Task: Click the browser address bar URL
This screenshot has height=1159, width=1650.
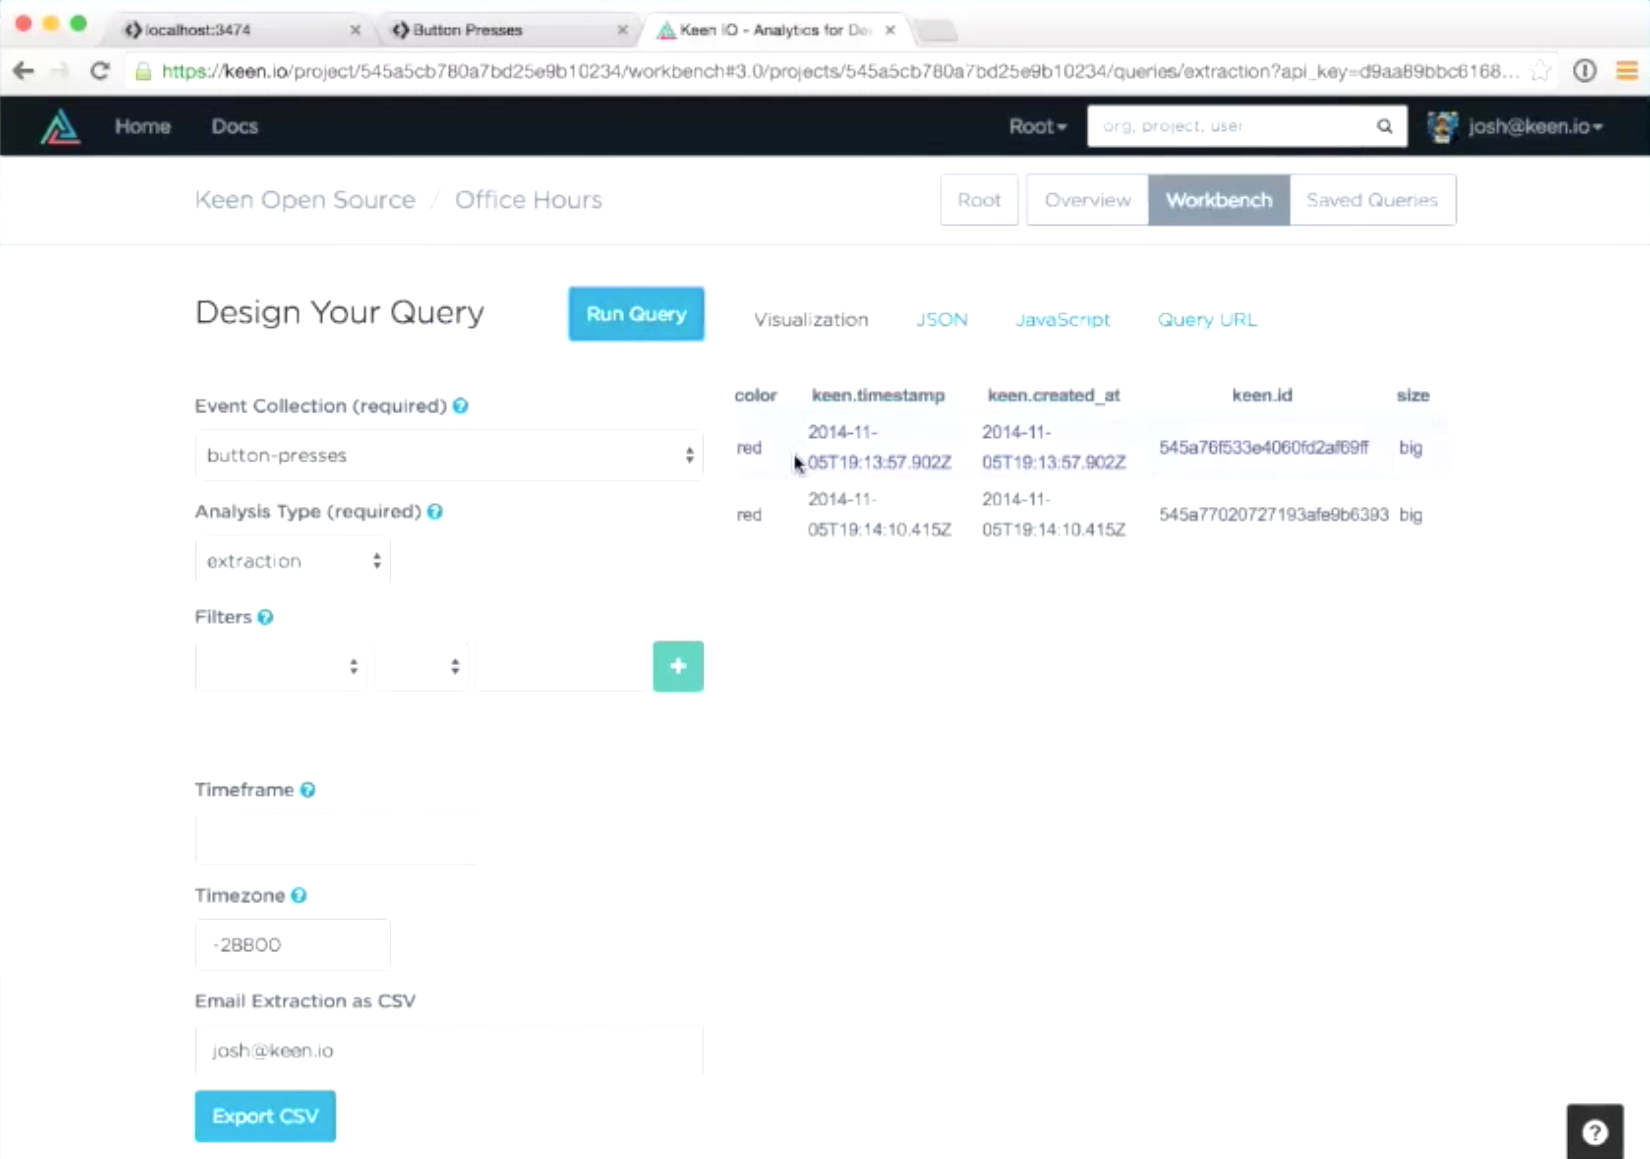Action: point(840,71)
